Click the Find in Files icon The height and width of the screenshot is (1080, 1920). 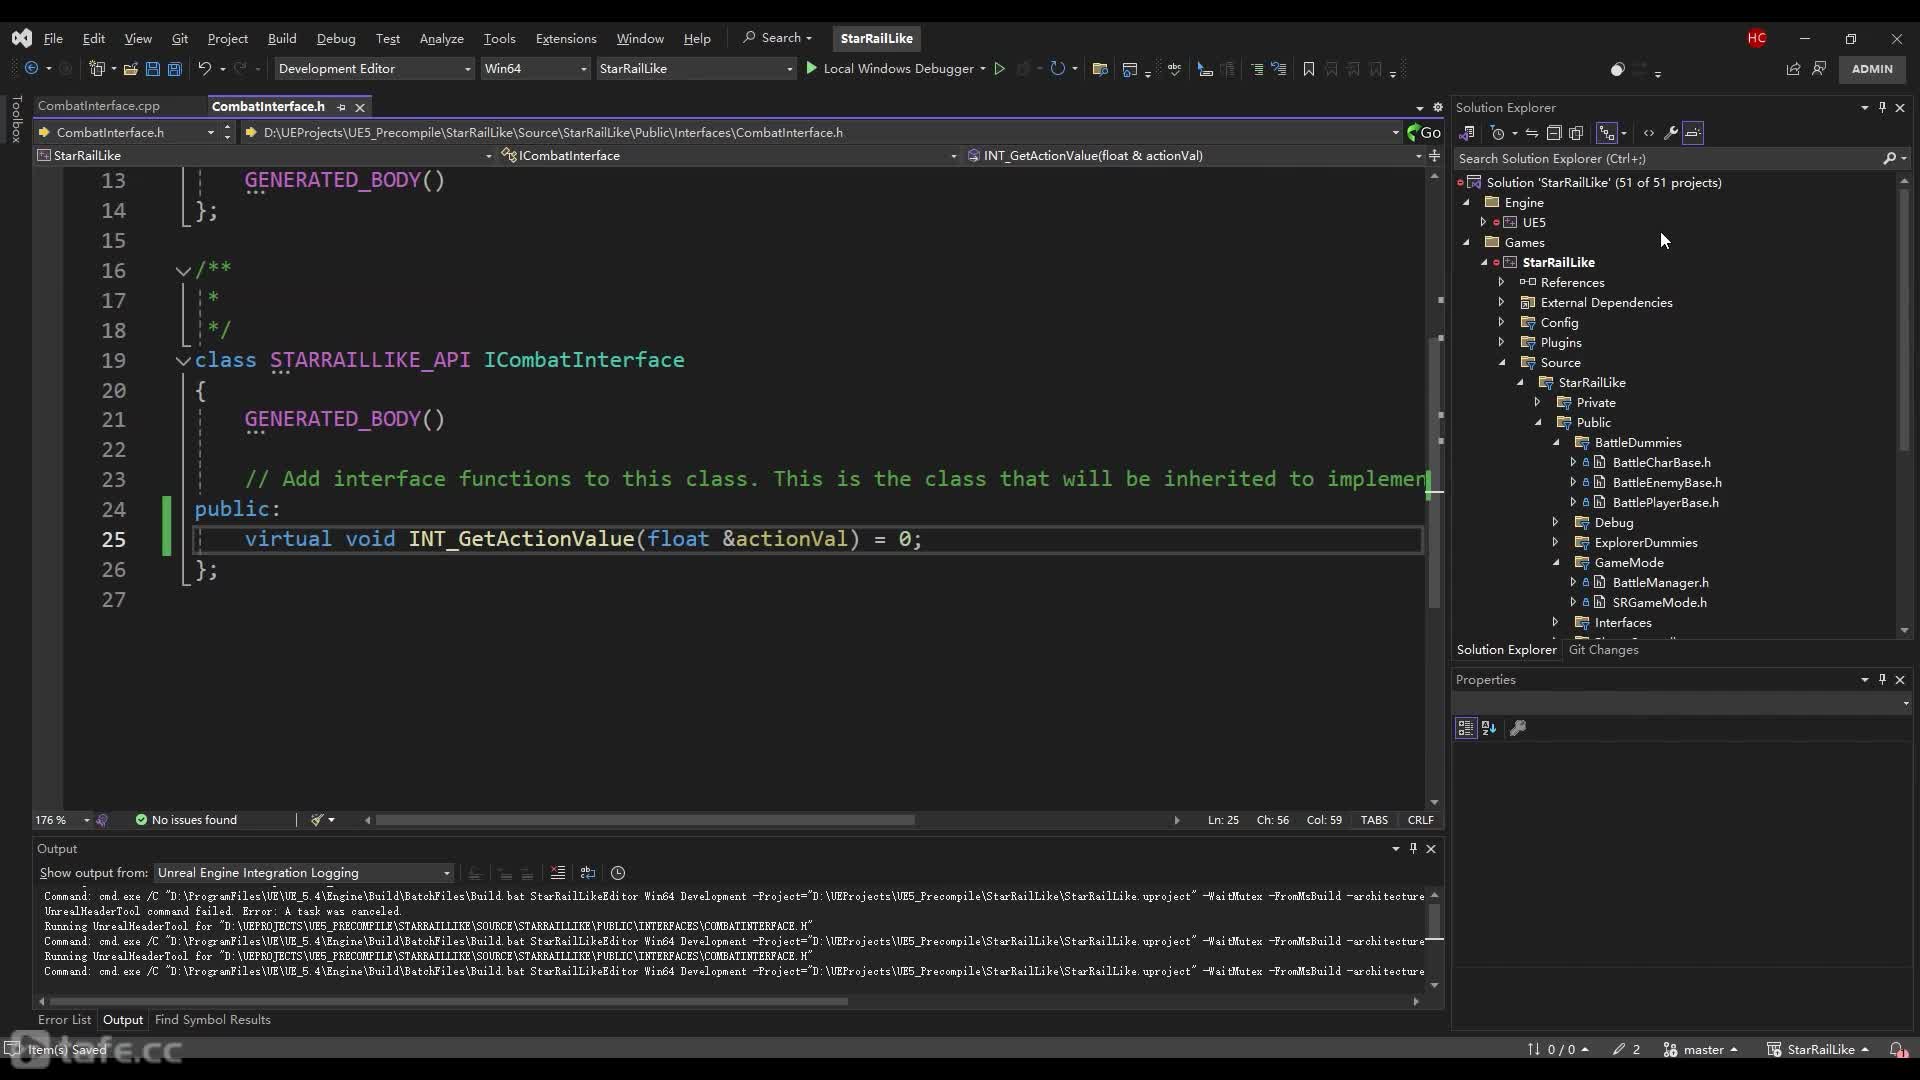1100,69
